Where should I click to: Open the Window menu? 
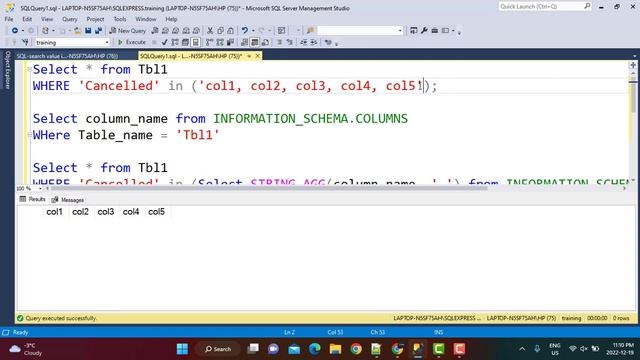click(145, 19)
